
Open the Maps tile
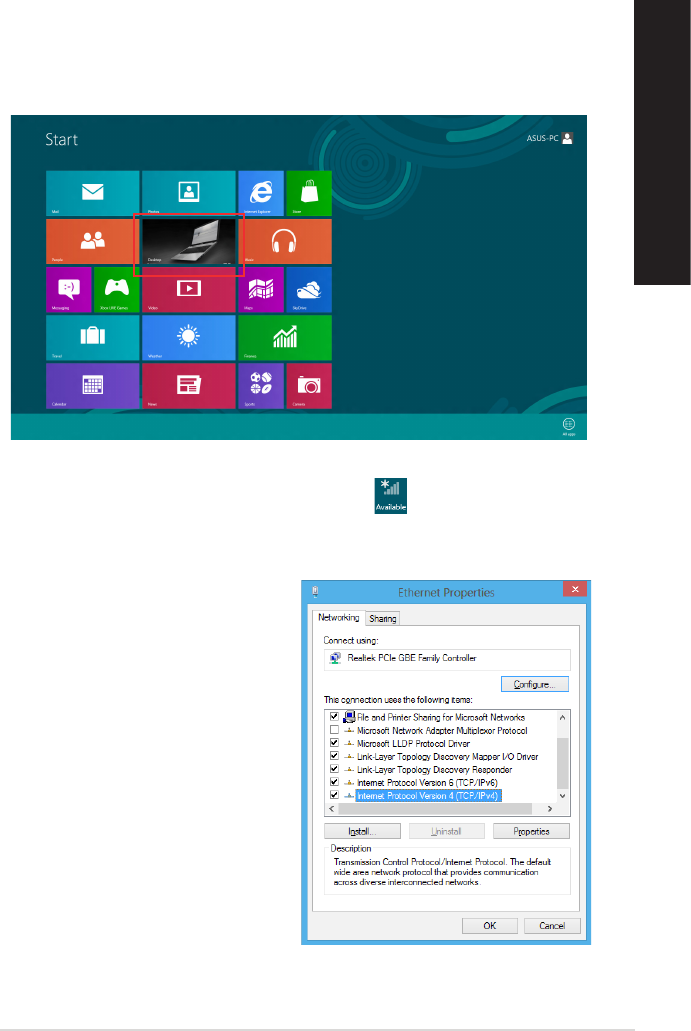coord(261,289)
